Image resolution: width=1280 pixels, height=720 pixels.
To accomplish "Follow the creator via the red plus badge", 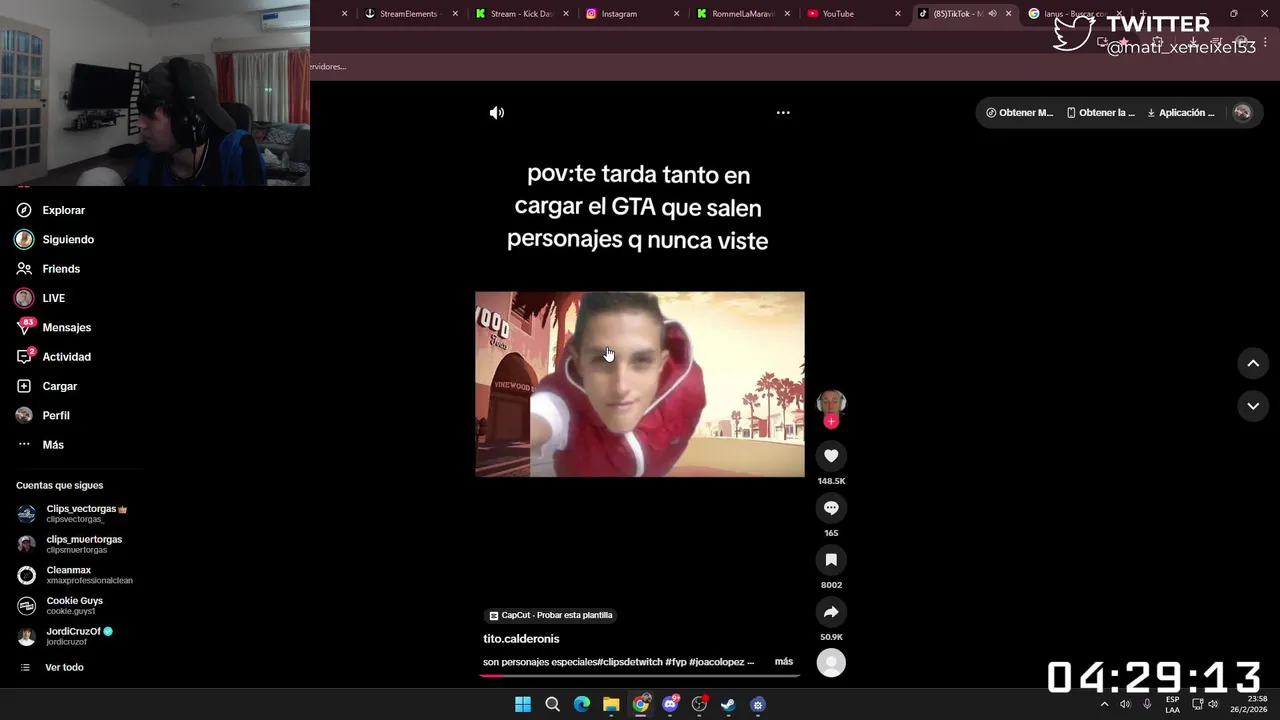I will [831, 422].
